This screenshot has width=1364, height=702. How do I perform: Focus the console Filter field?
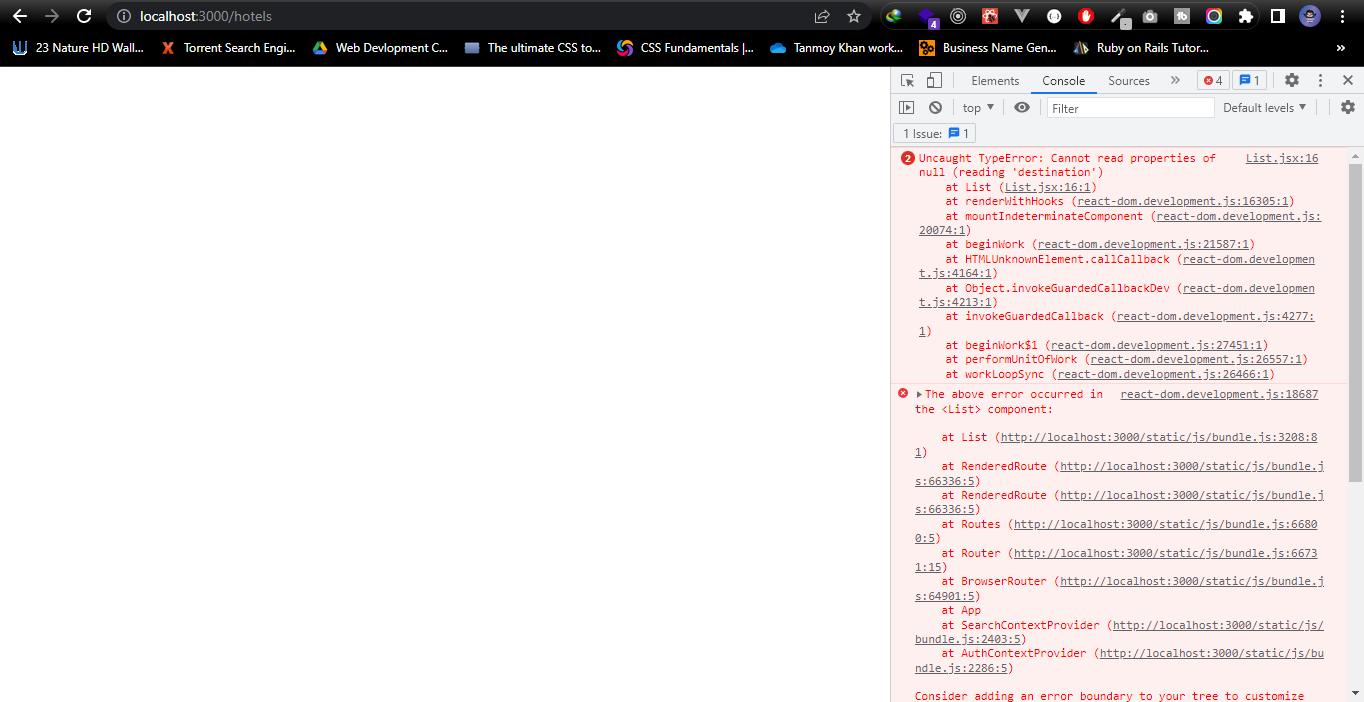coord(1130,108)
